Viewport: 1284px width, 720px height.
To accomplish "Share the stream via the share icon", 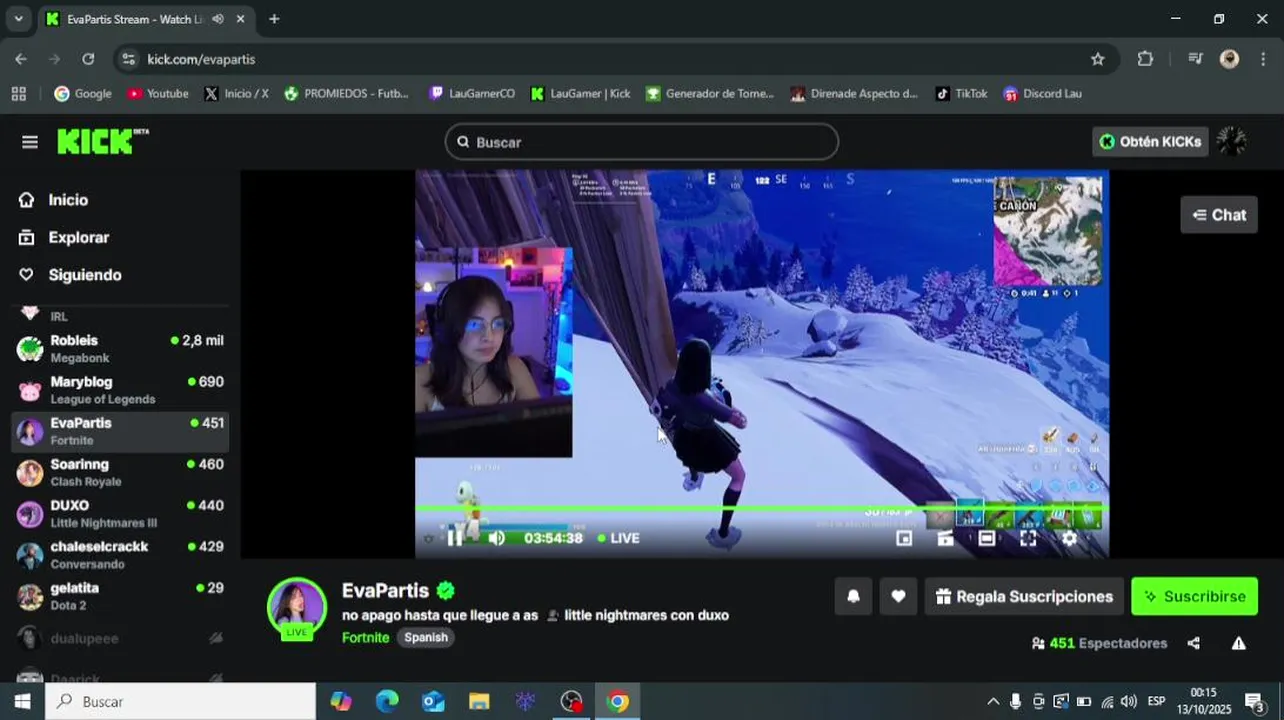I will coord(1193,643).
